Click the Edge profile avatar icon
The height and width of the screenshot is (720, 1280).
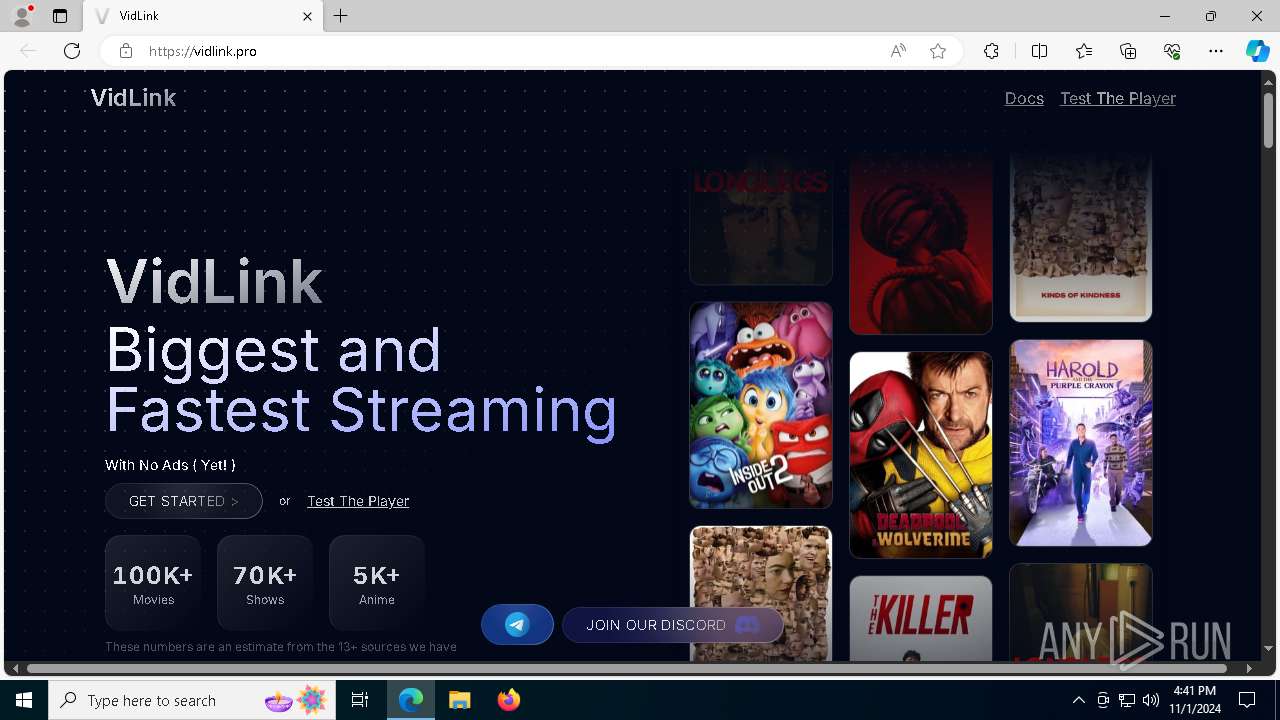click(22, 16)
